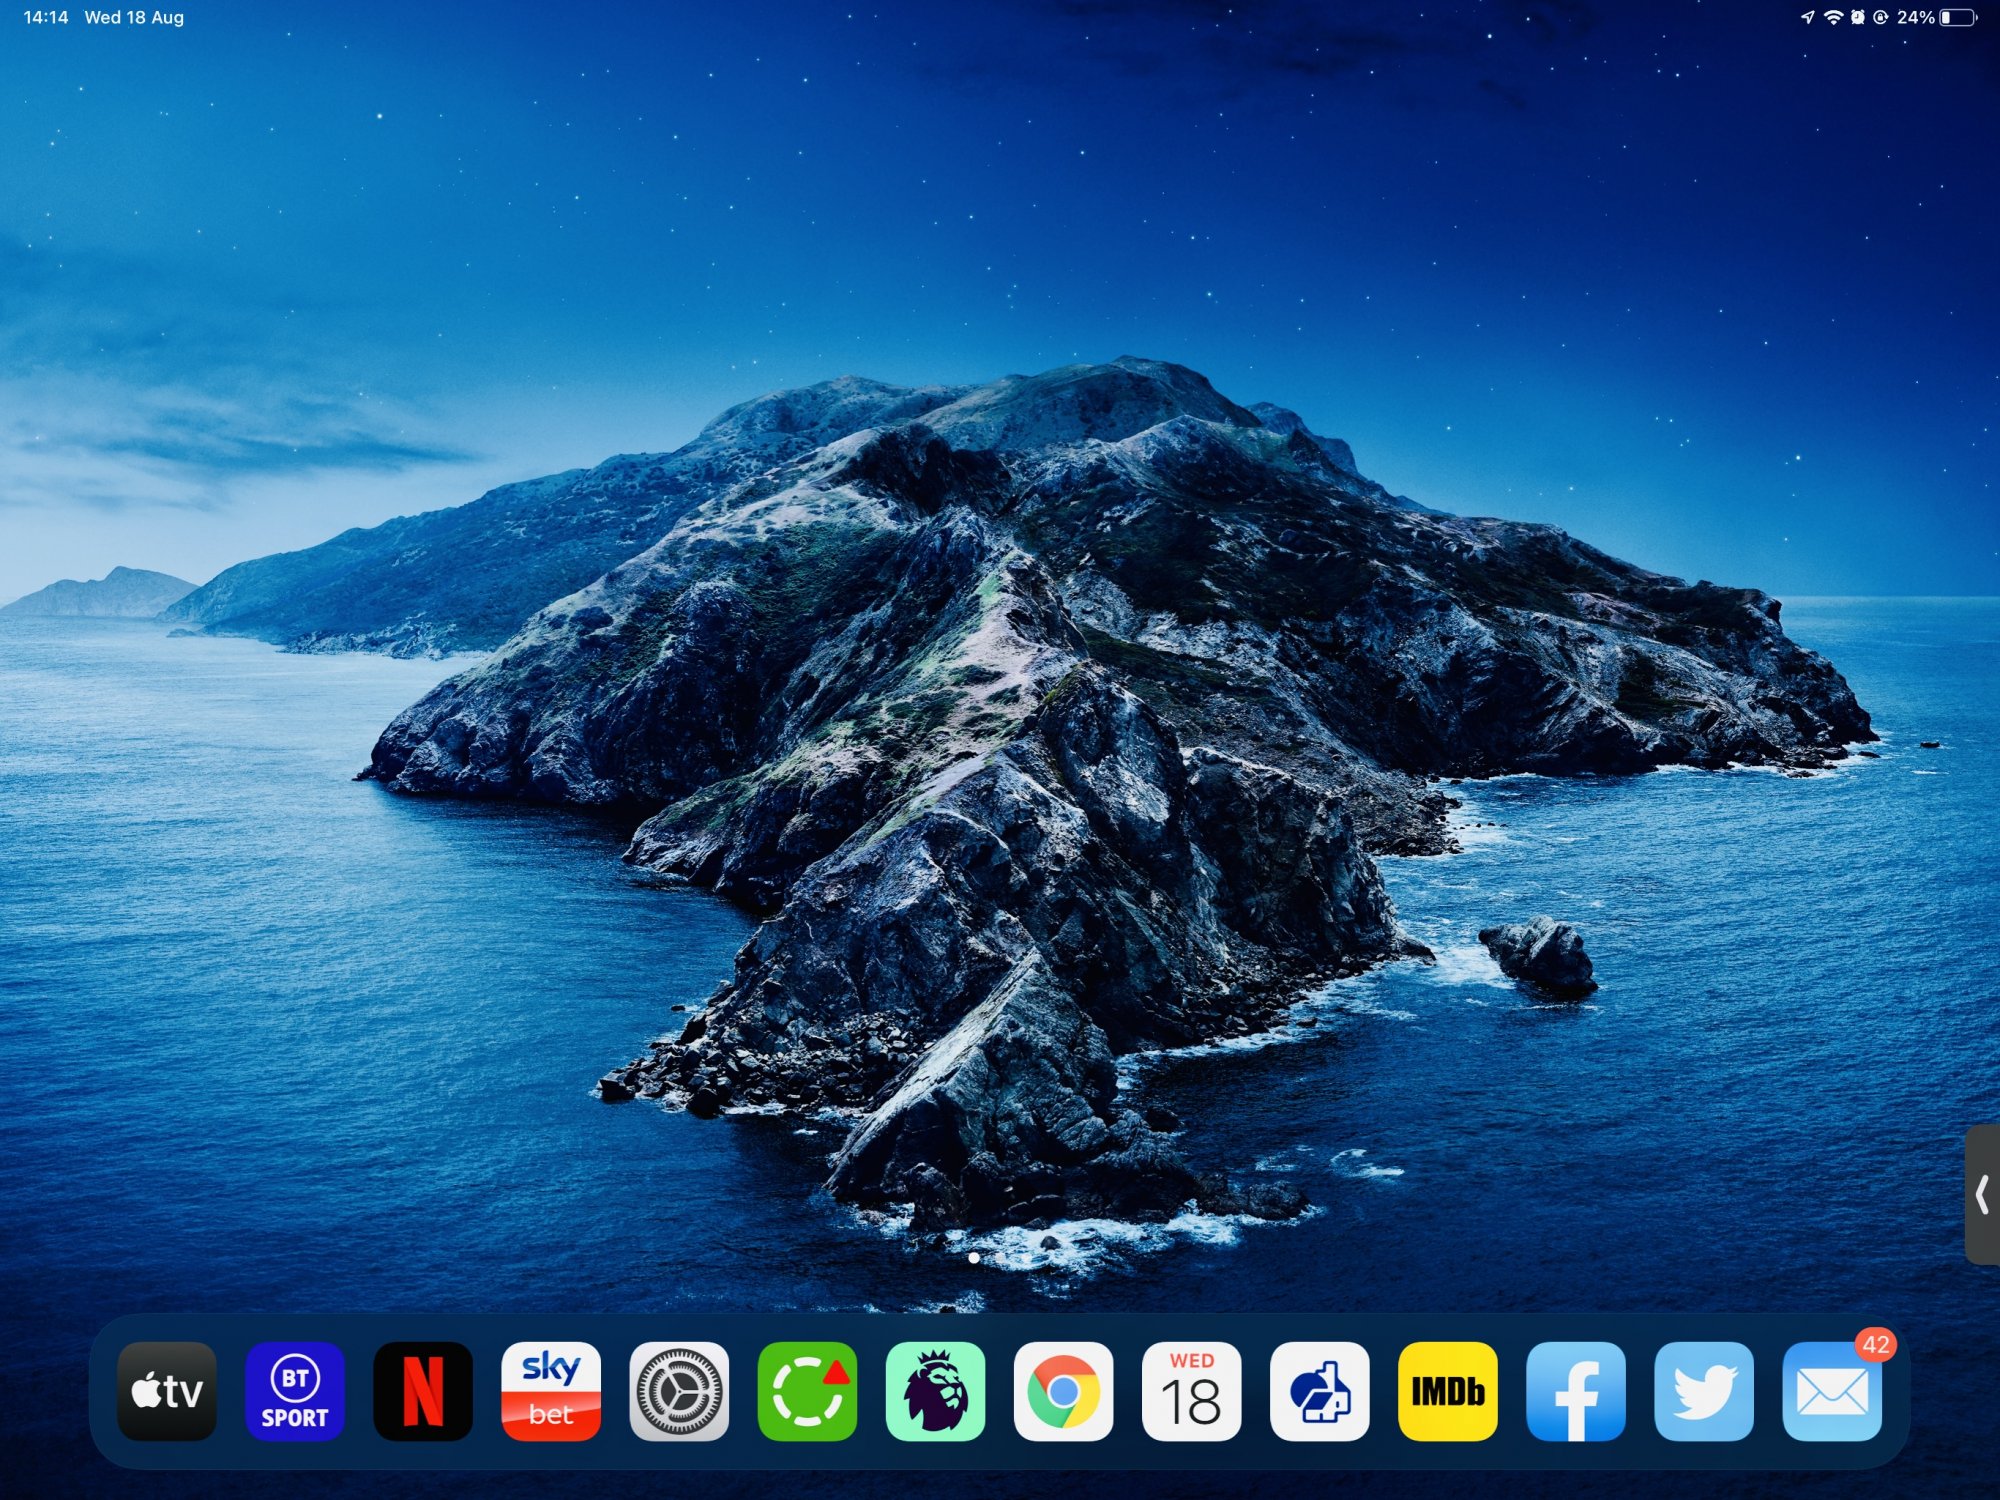The image size is (2000, 1500).
Task: Tap the Wed 18 Aug date text
Action: pos(134,17)
